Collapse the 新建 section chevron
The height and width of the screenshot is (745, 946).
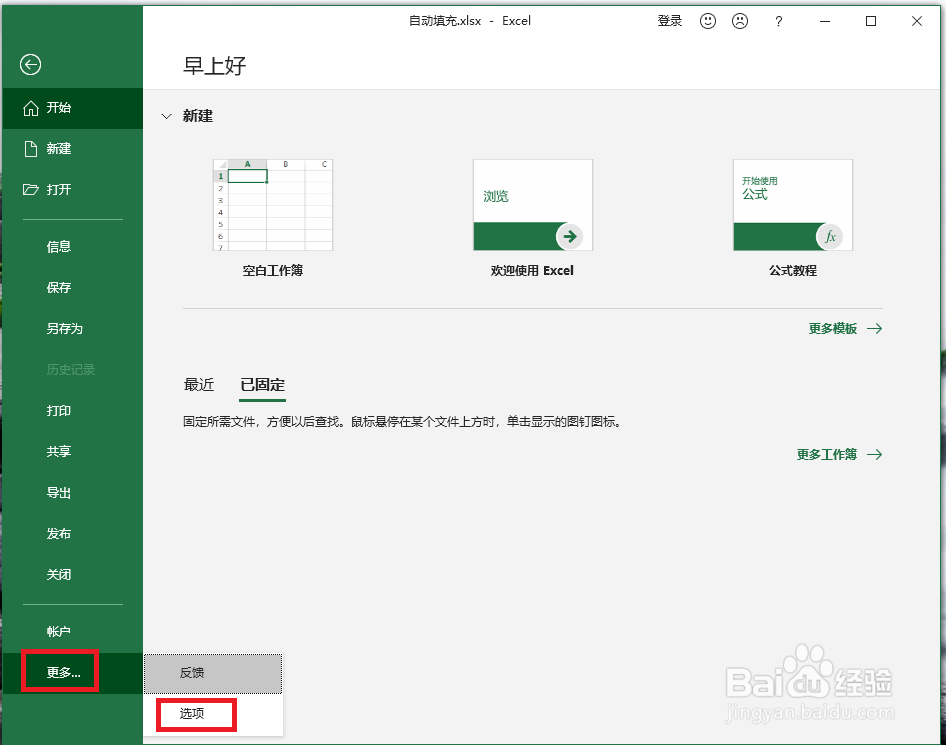(x=167, y=116)
